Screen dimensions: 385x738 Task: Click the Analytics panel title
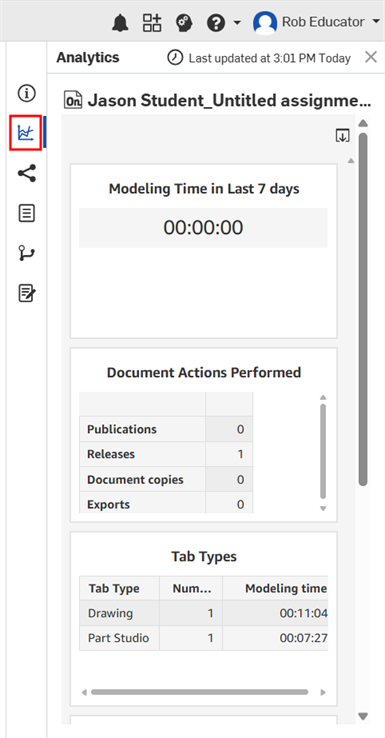tap(88, 58)
